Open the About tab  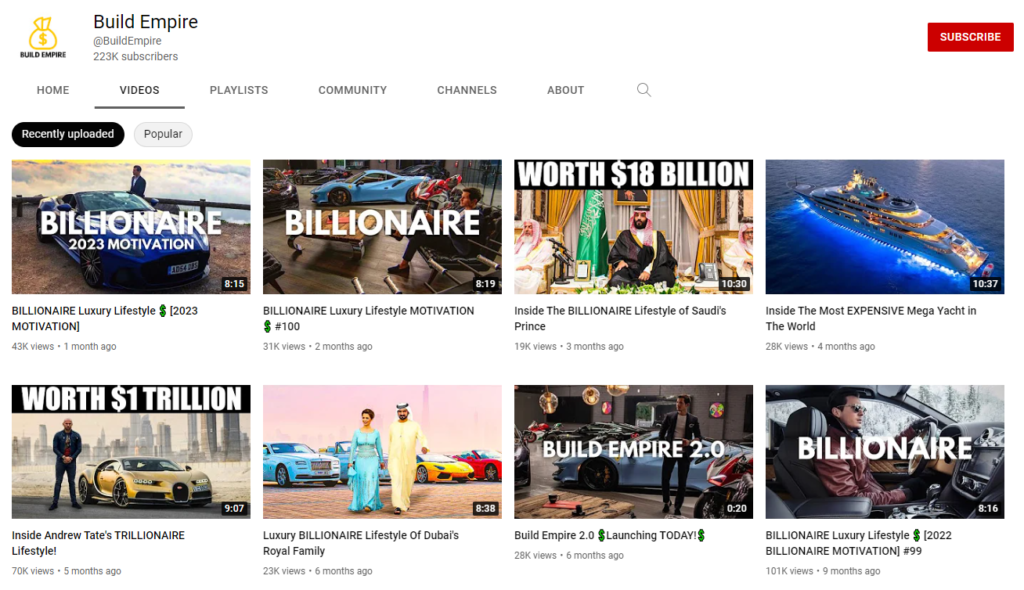click(565, 90)
